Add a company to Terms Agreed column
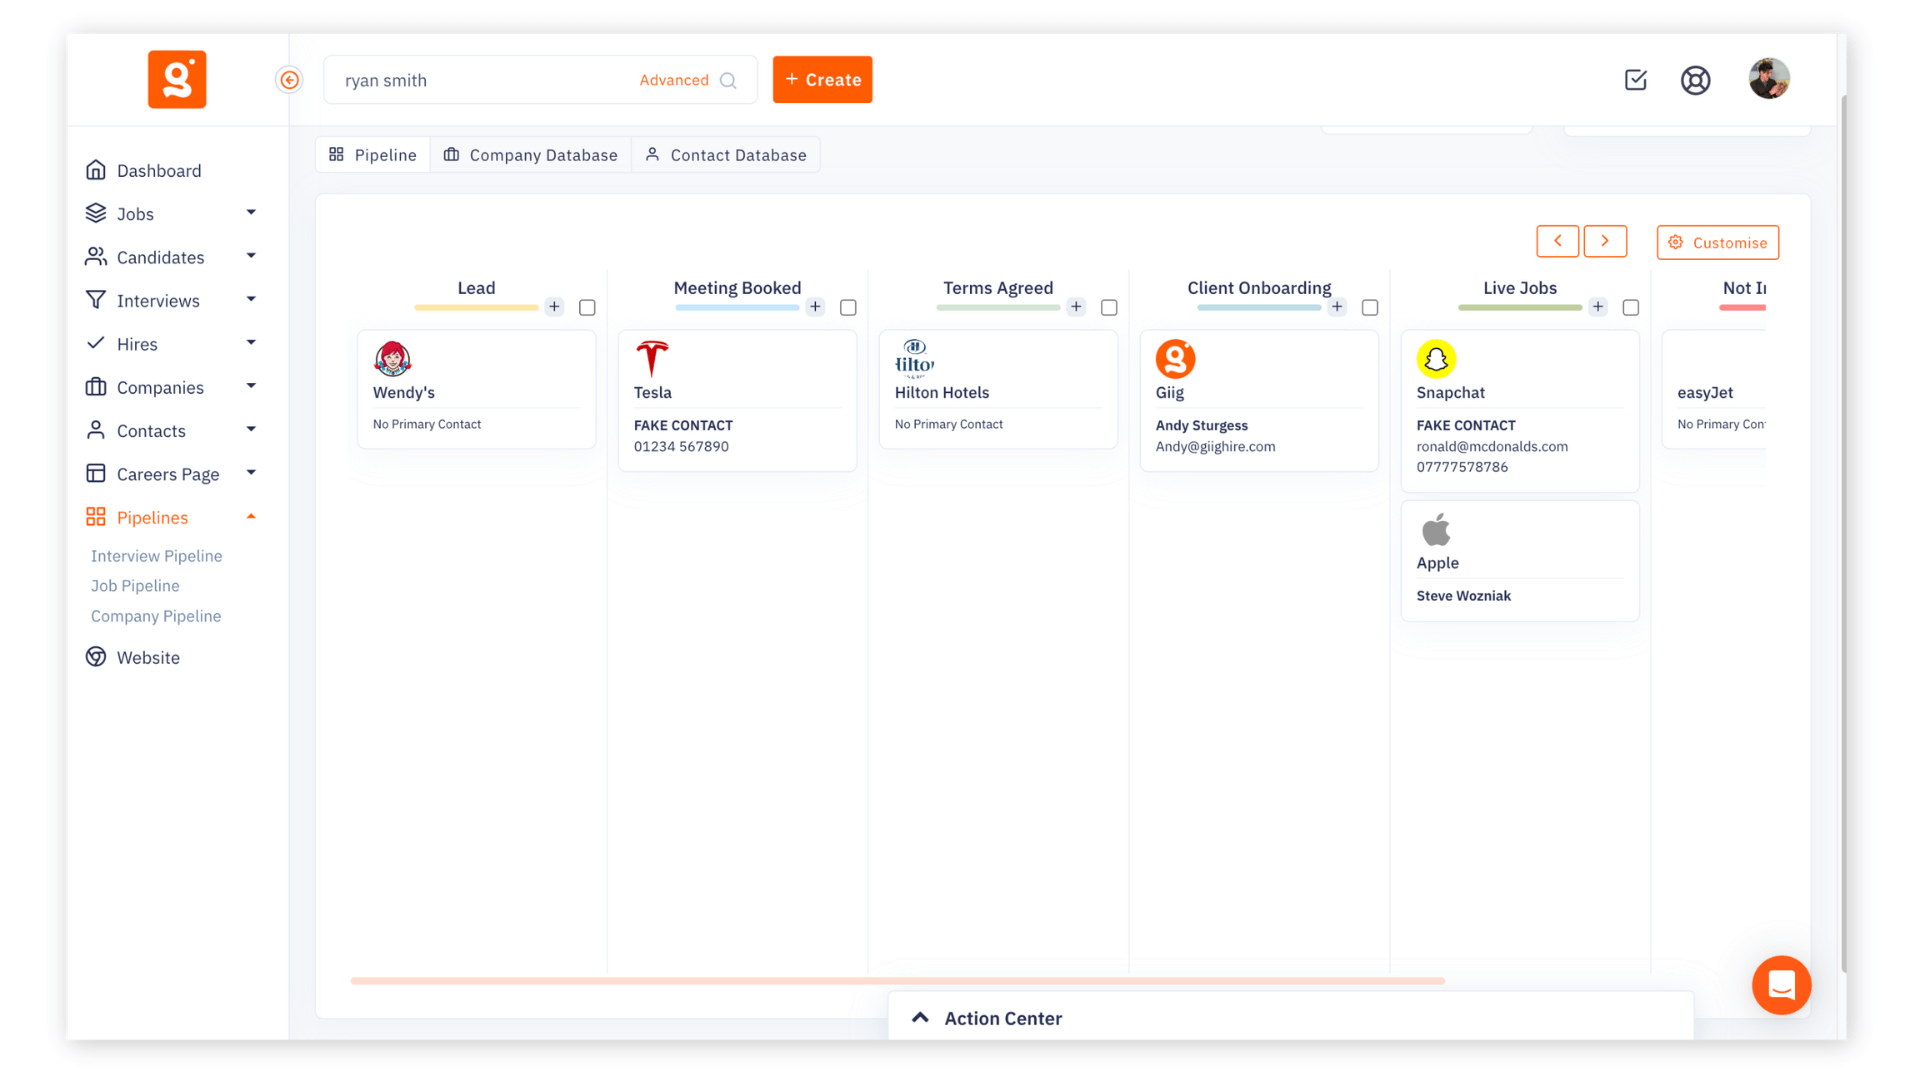1920x1080 pixels. [1076, 307]
